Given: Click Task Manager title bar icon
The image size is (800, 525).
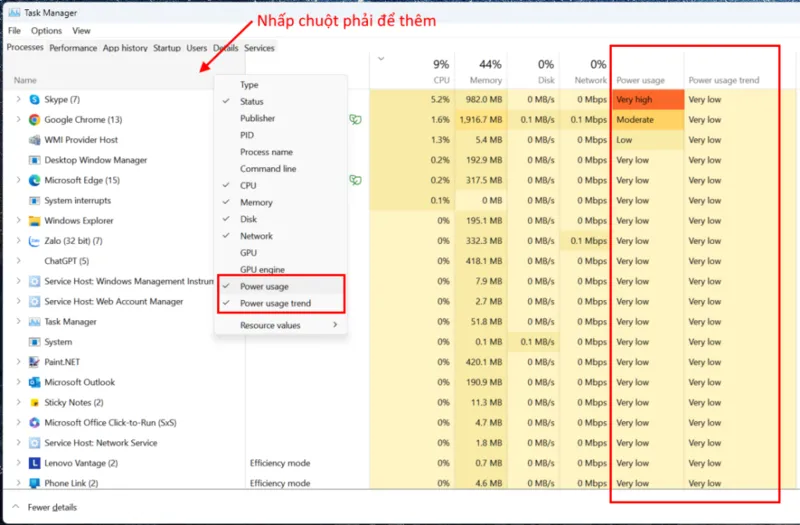Looking at the screenshot, I should [14, 13].
